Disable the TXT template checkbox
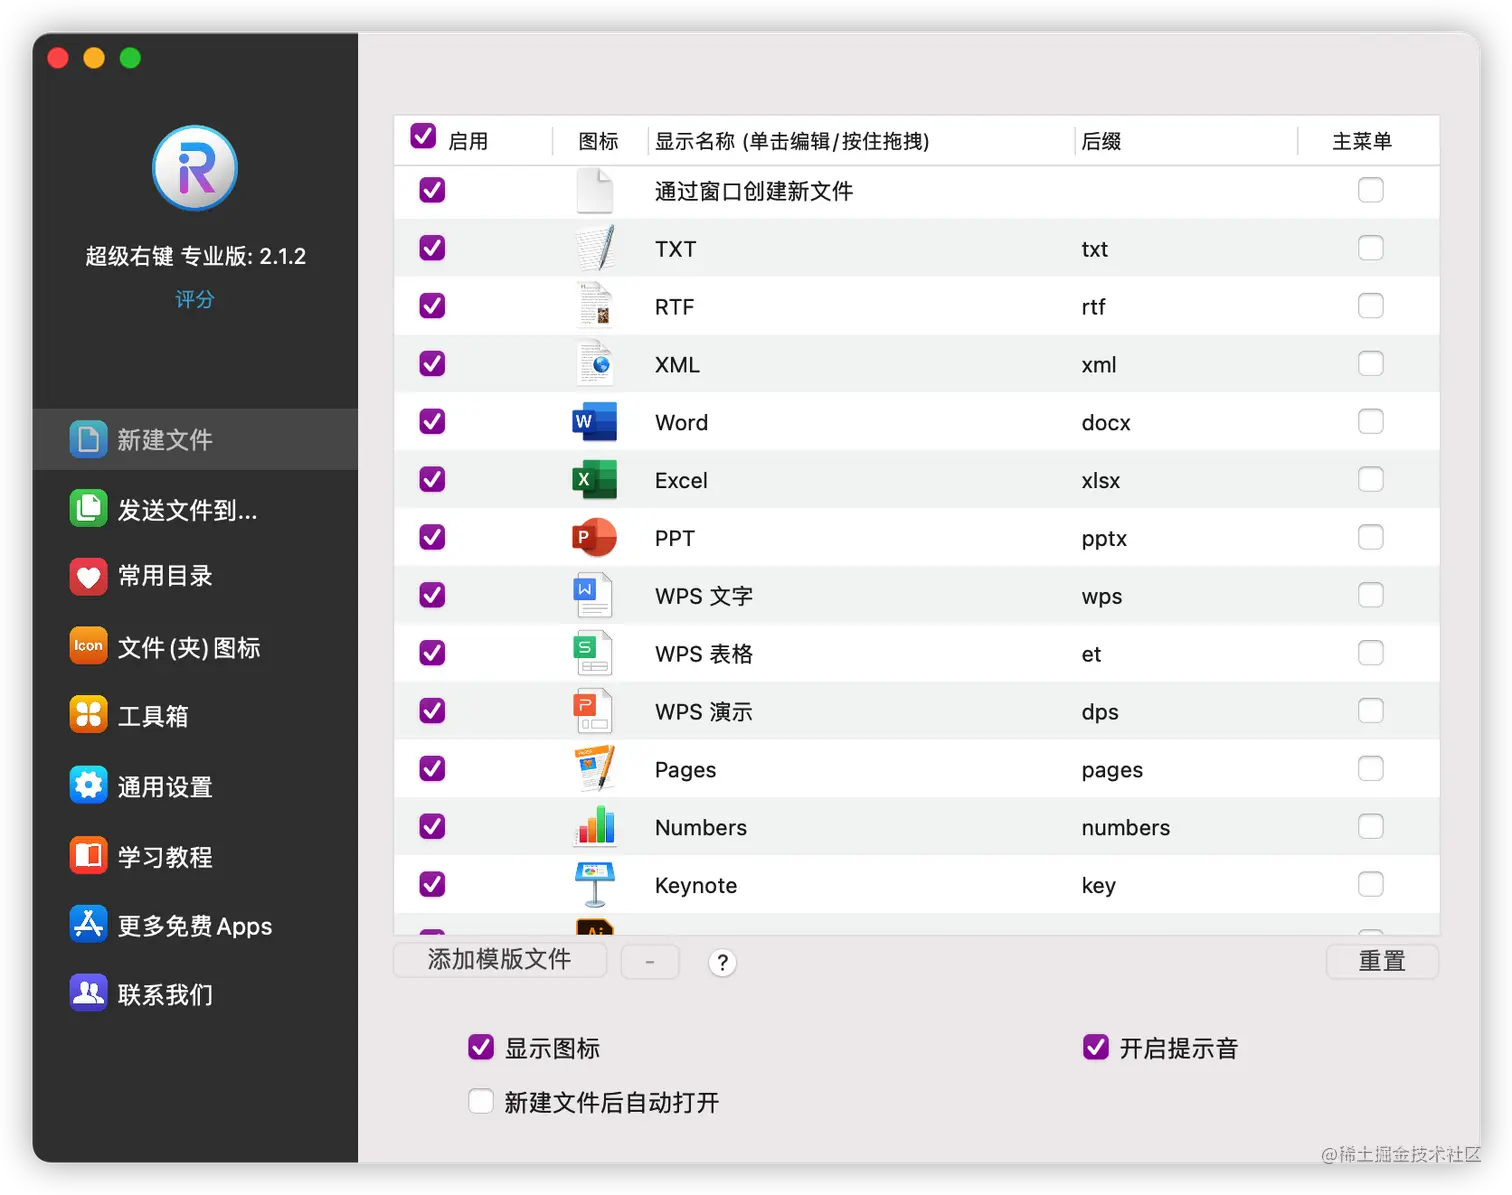Viewport: 1512px width, 1195px height. coord(431,248)
